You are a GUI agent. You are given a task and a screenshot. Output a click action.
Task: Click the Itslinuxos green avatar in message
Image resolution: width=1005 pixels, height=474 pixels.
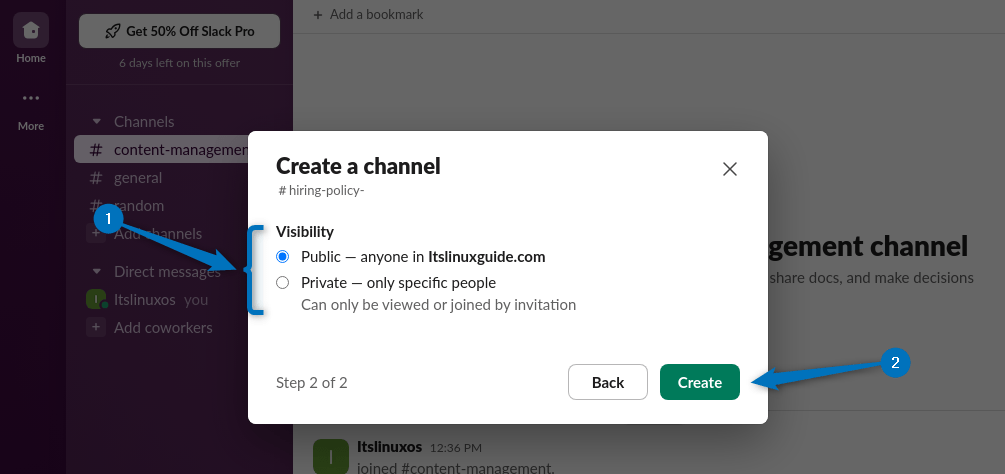(x=330, y=456)
